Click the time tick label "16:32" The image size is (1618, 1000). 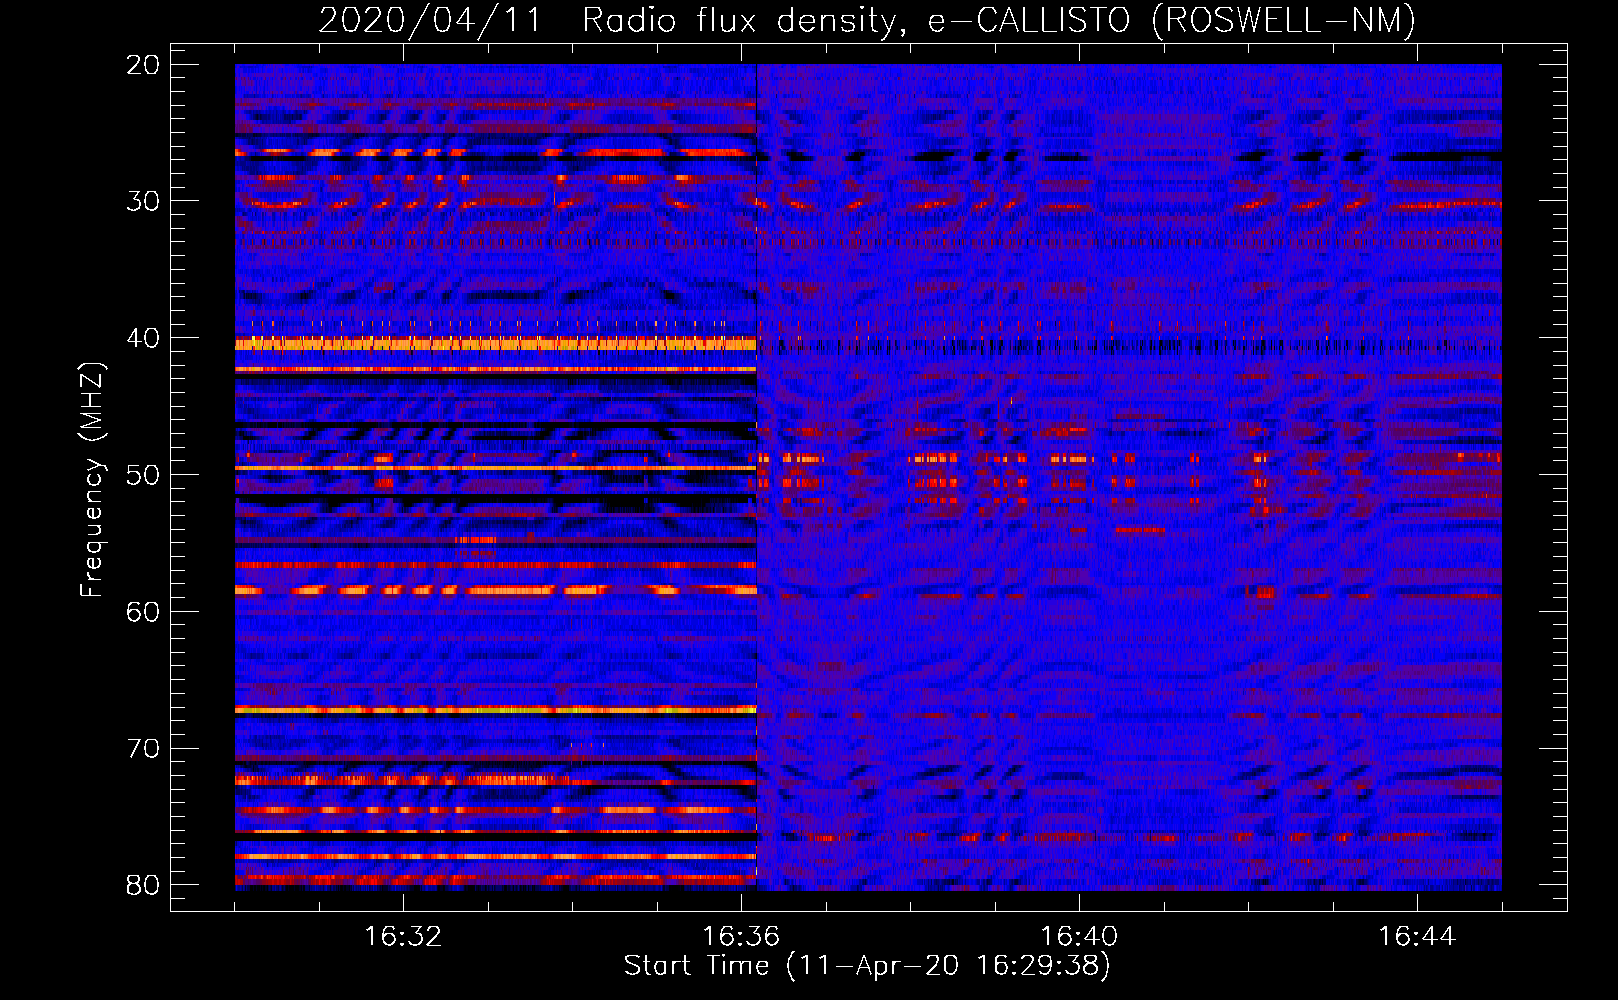tap(403, 937)
